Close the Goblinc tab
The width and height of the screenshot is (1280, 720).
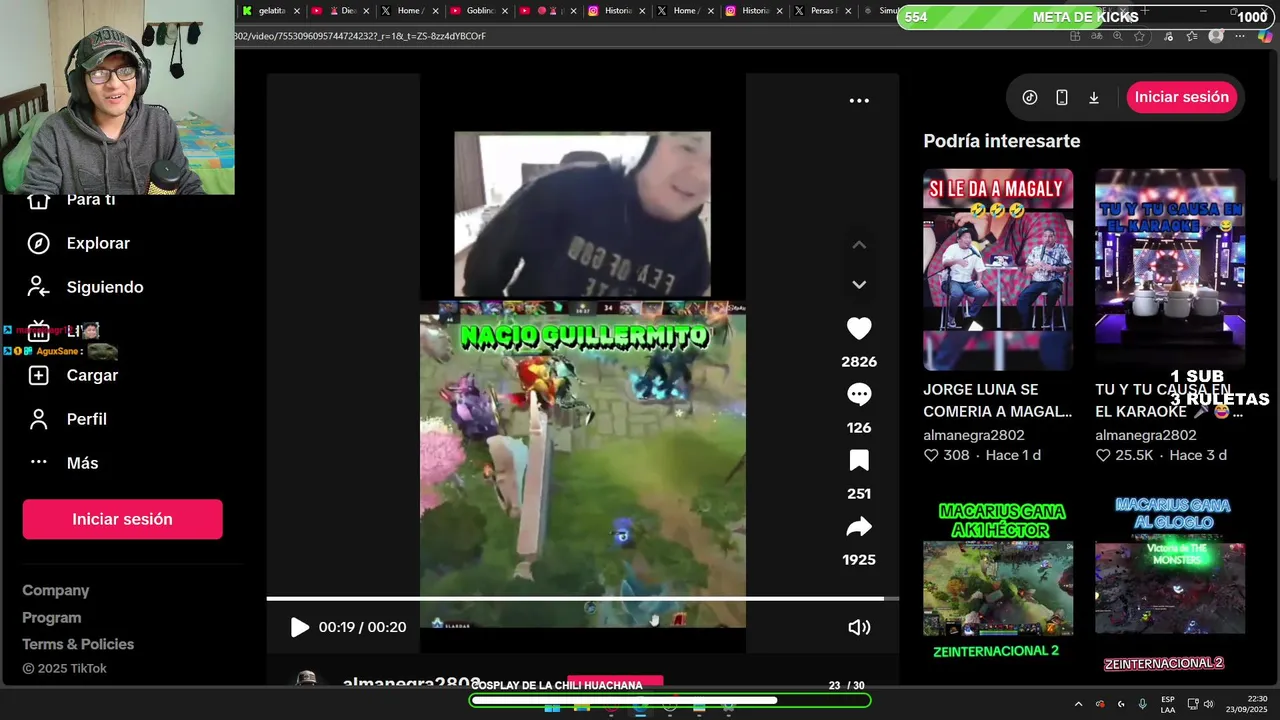(504, 11)
